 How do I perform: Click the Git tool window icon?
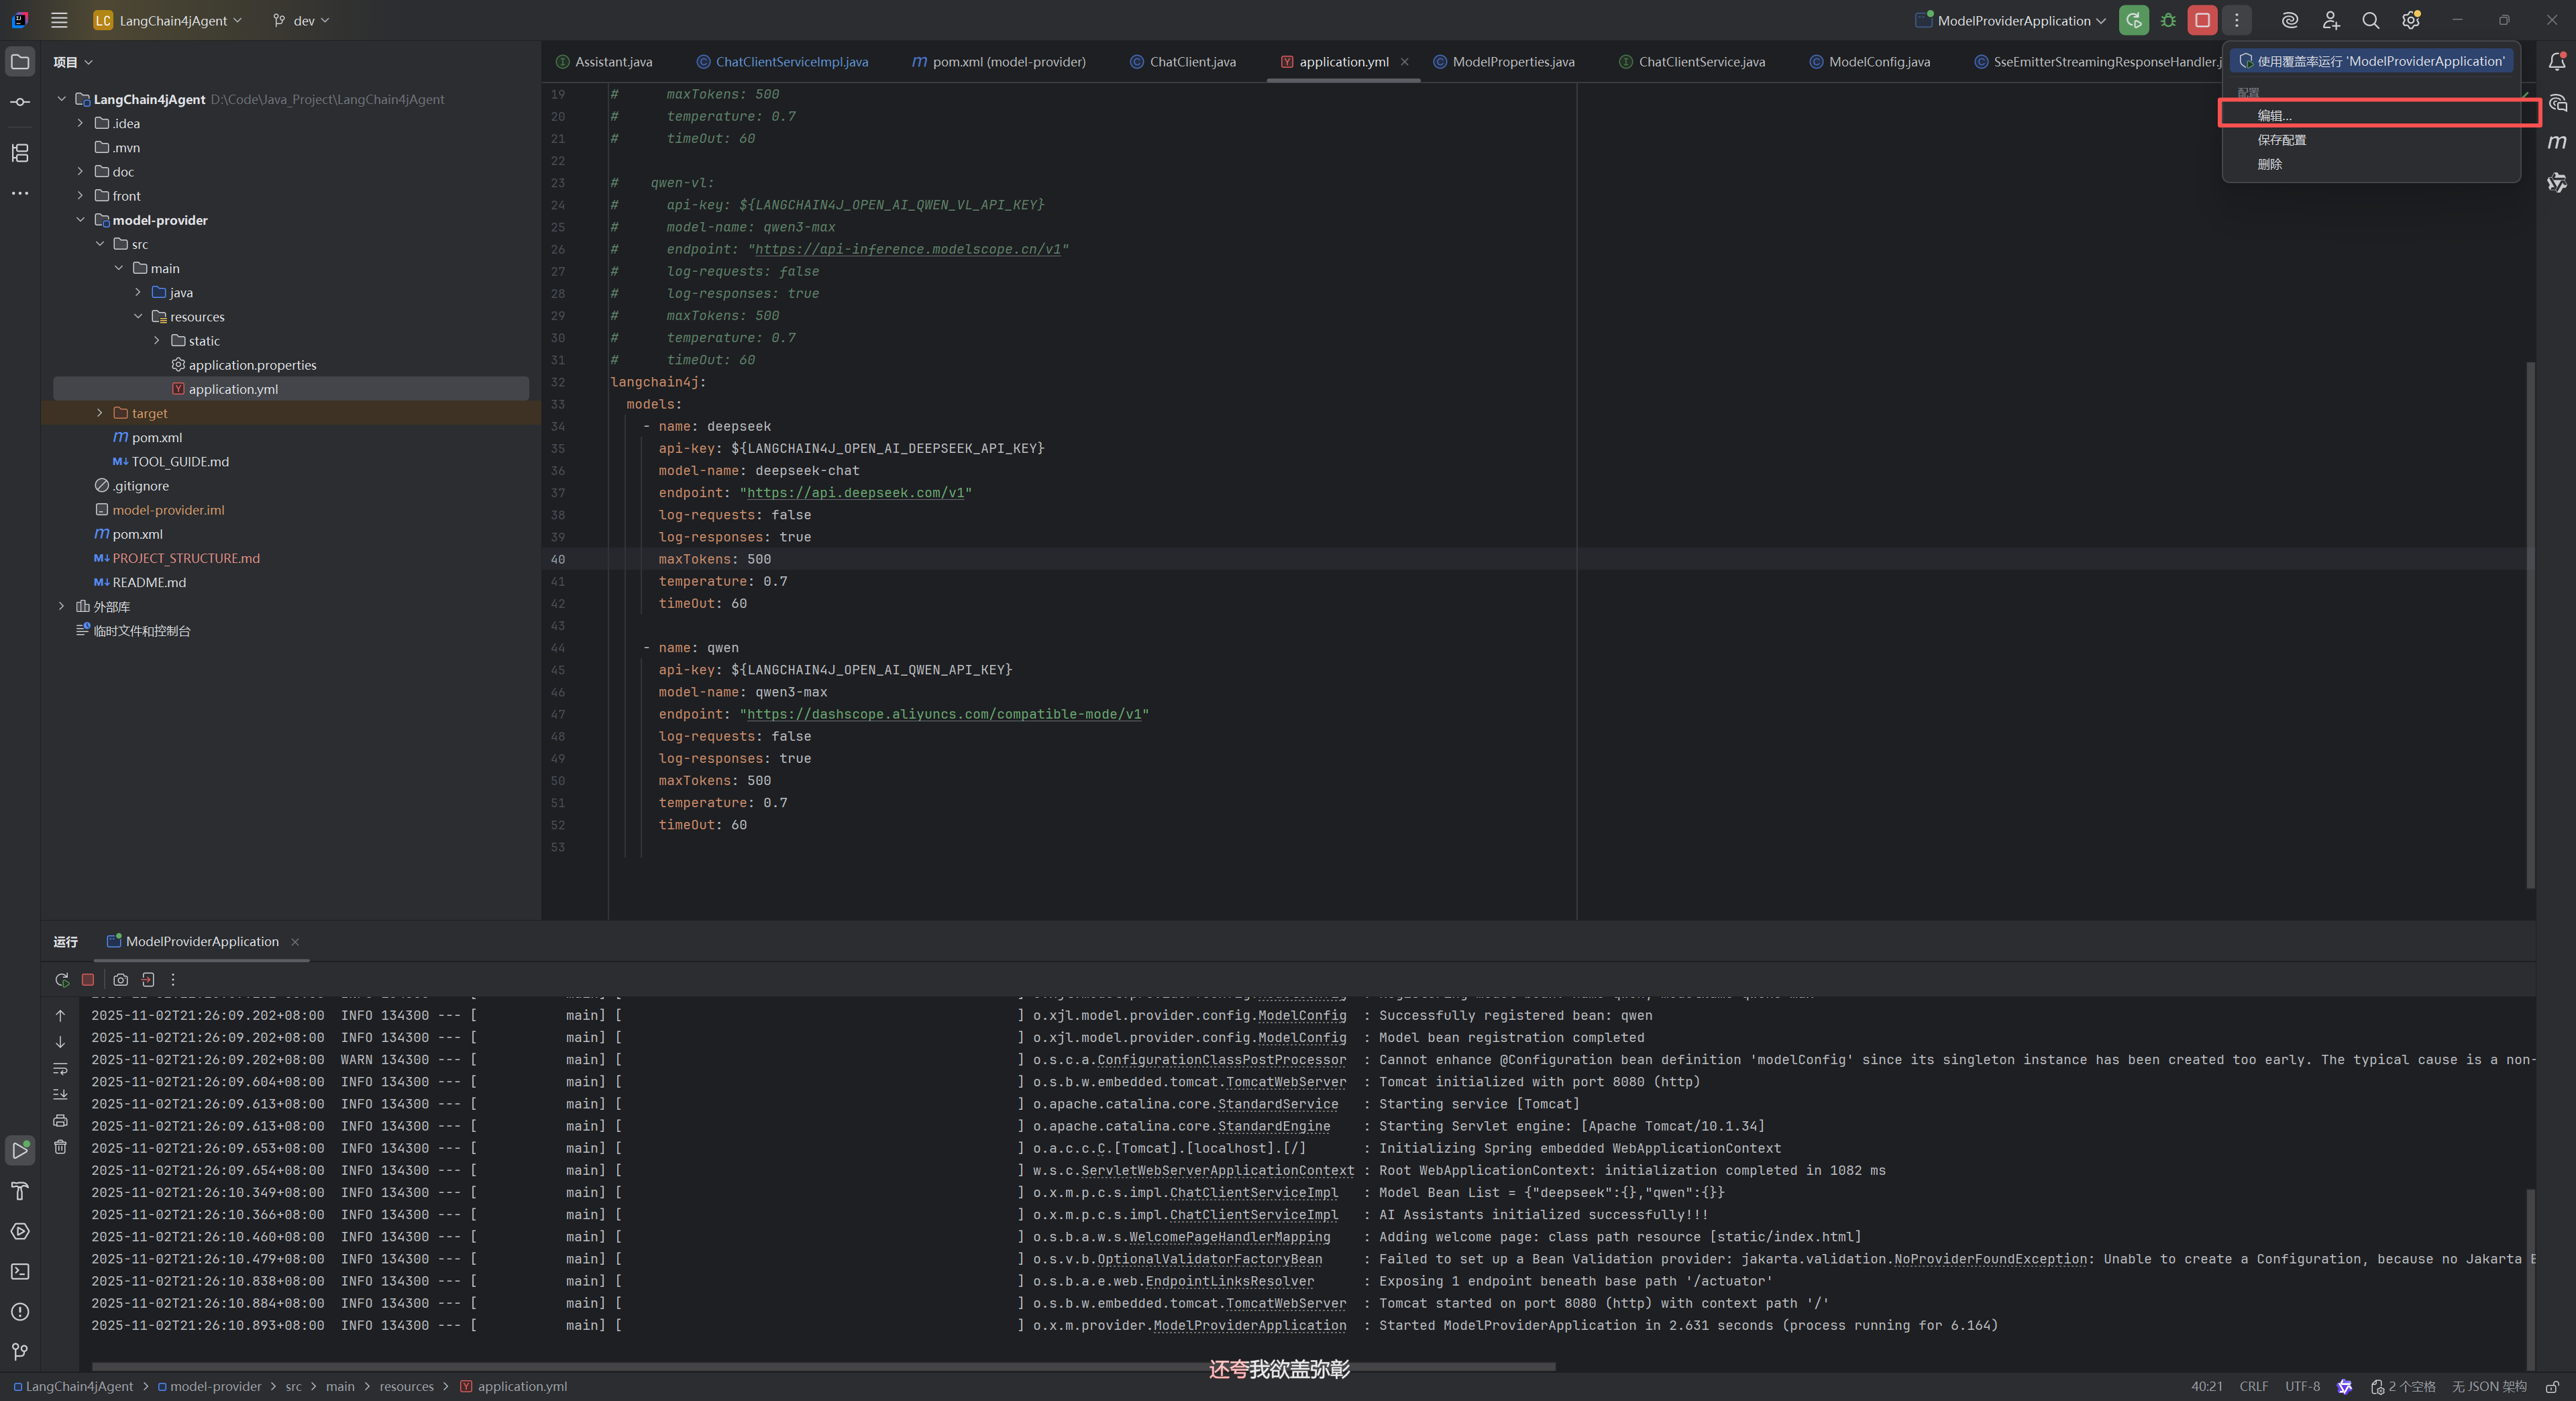pyautogui.click(x=20, y=1352)
